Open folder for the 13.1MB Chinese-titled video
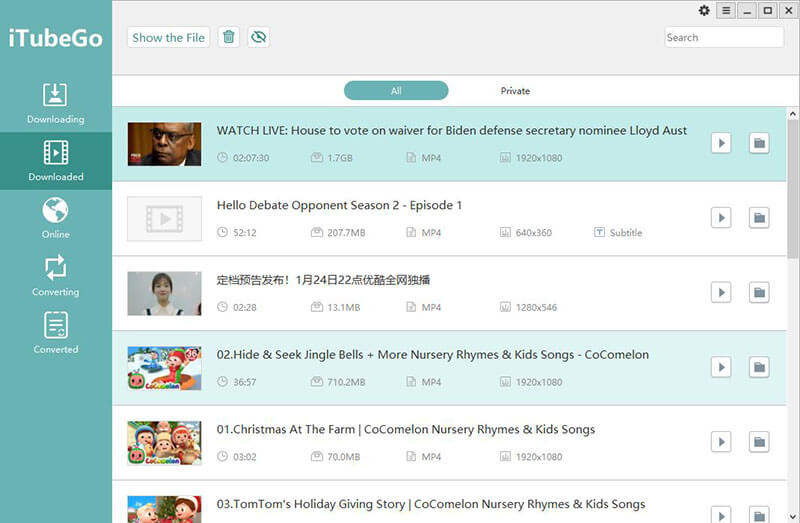 759,292
